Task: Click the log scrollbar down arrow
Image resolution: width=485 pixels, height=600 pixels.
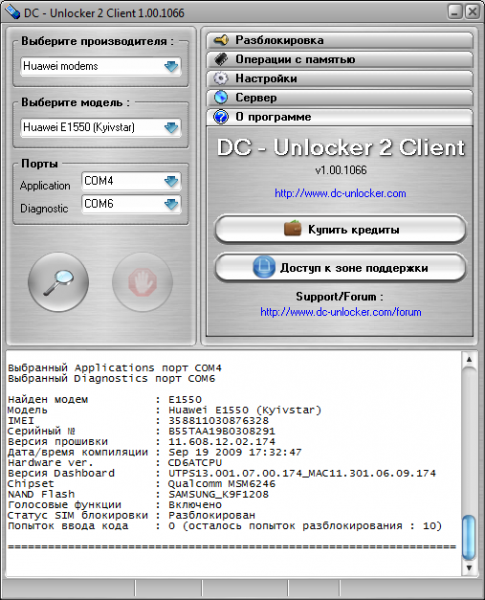Action: pyautogui.click(x=469, y=567)
